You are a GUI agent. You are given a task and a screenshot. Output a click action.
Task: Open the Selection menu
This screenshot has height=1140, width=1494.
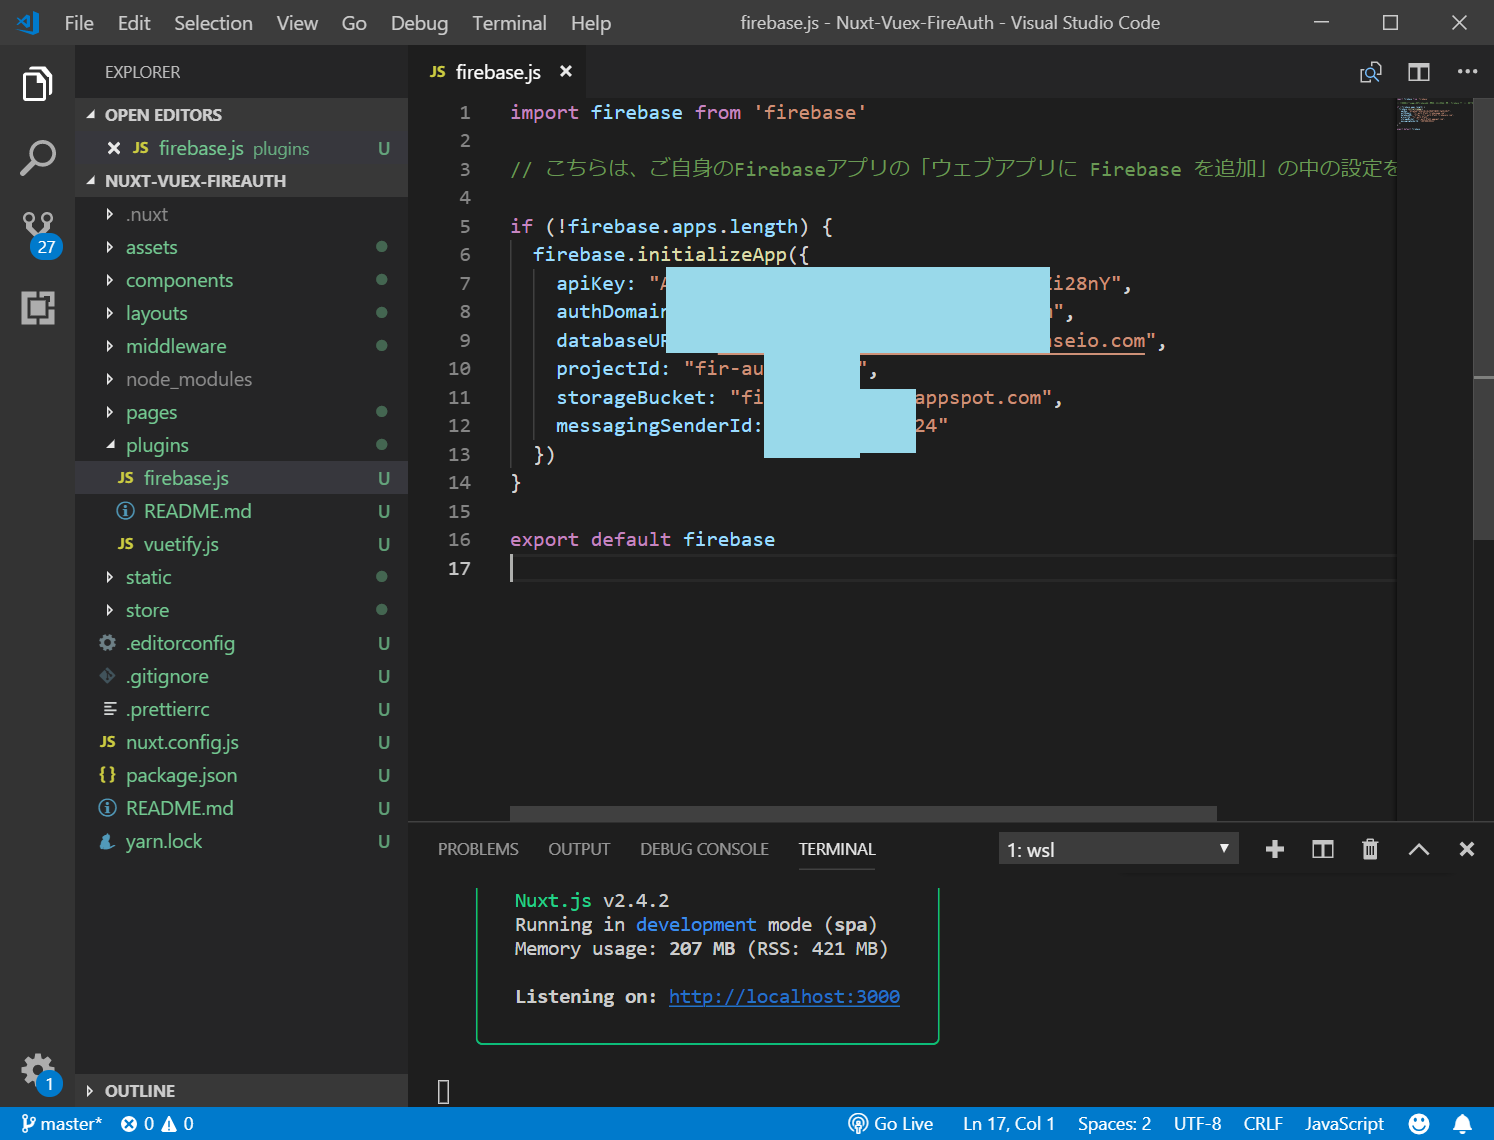[213, 23]
